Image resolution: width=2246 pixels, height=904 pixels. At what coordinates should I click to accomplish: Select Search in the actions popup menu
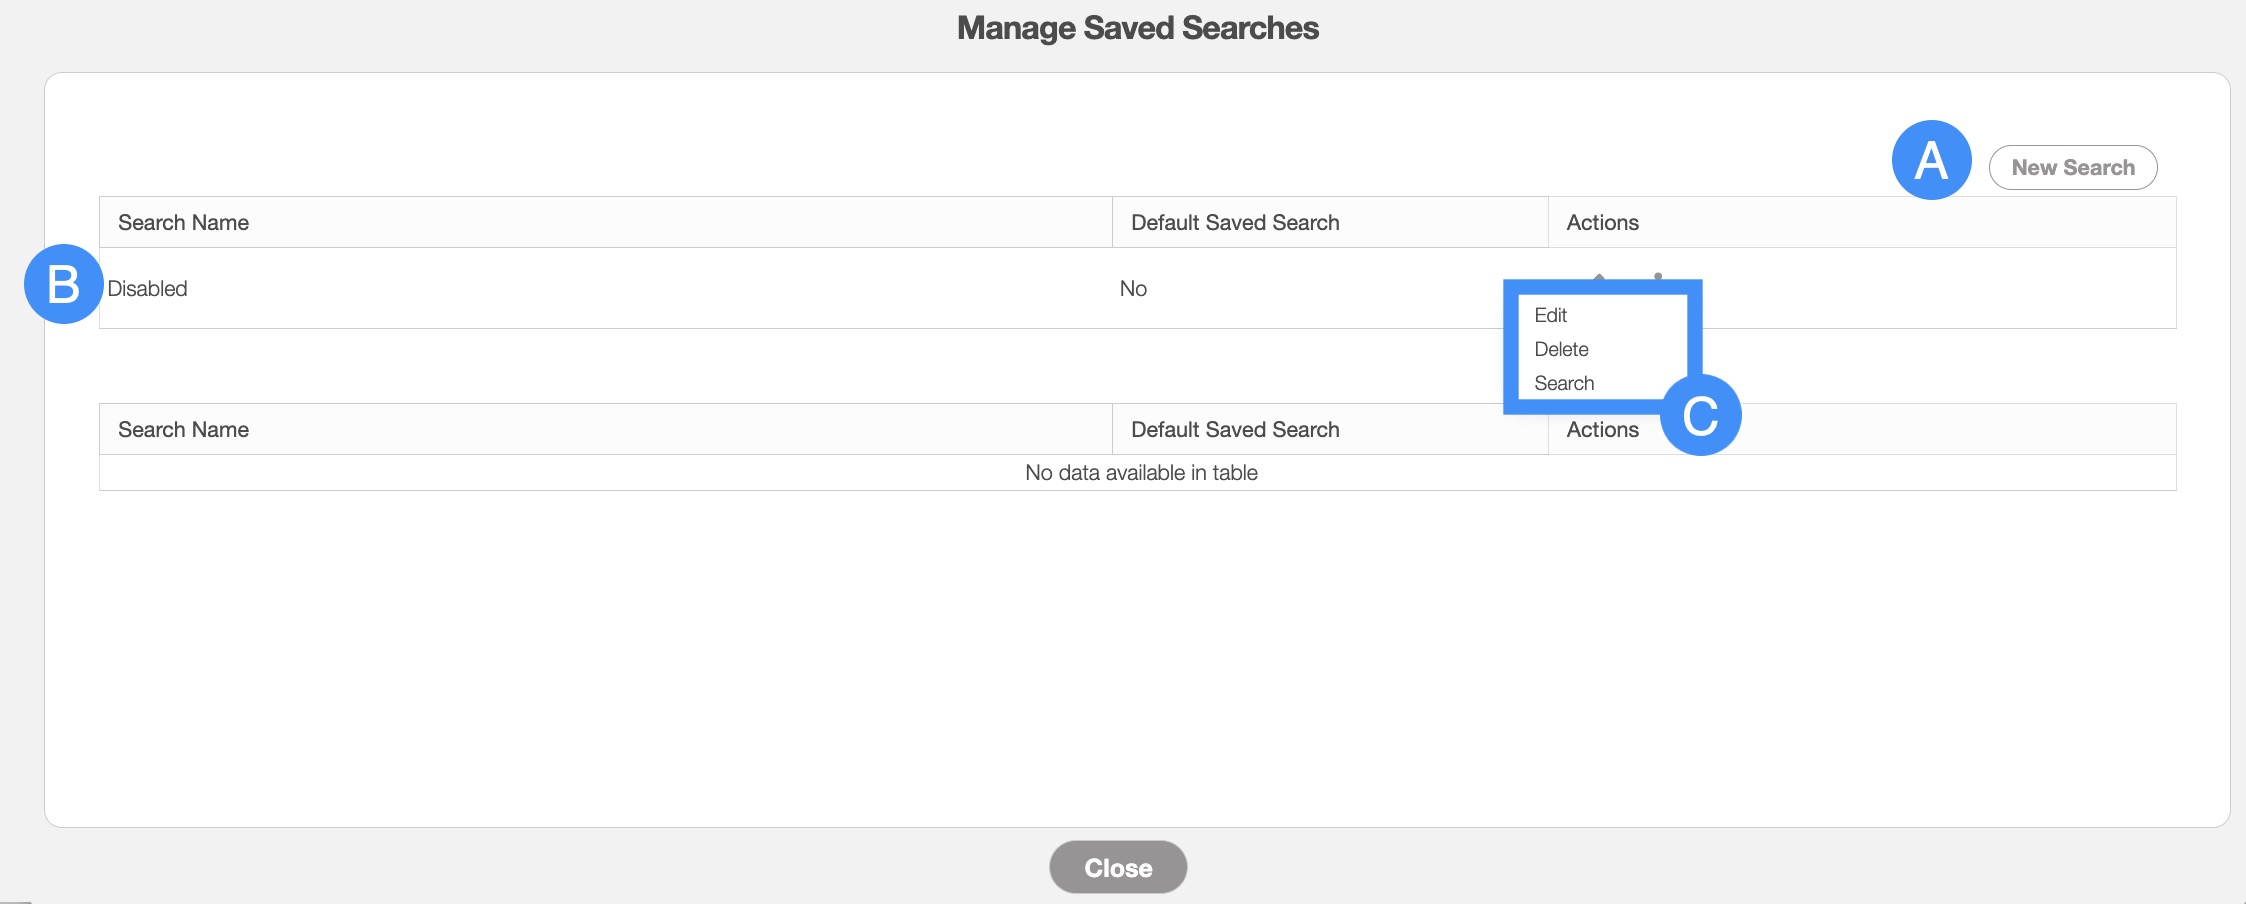click(1564, 383)
